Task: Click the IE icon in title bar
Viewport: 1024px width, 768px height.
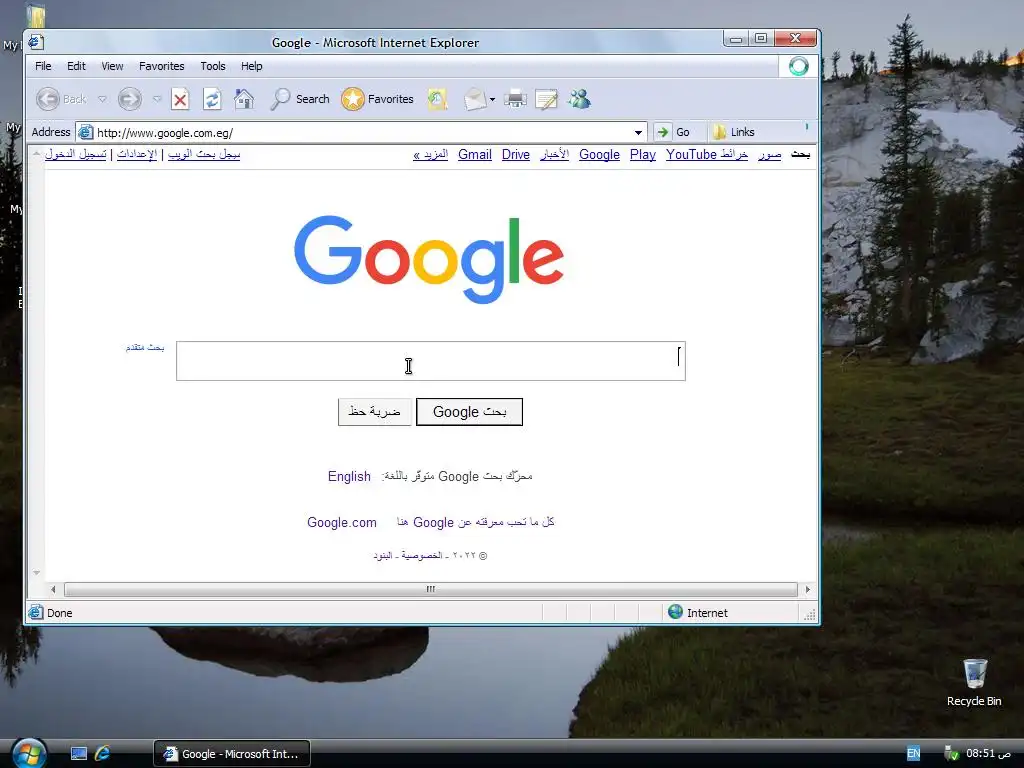Action: [x=36, y=42]
